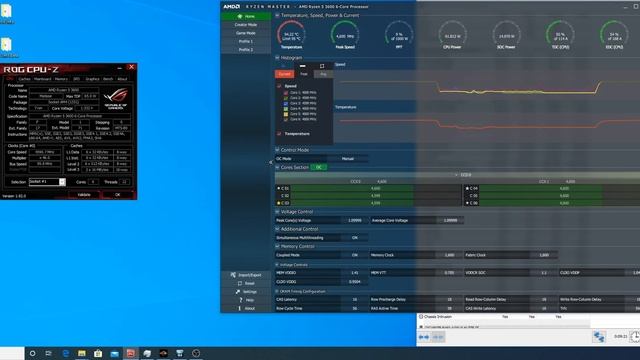Toggle Core 1 checkbox in the histogram legend

[286, 93]
